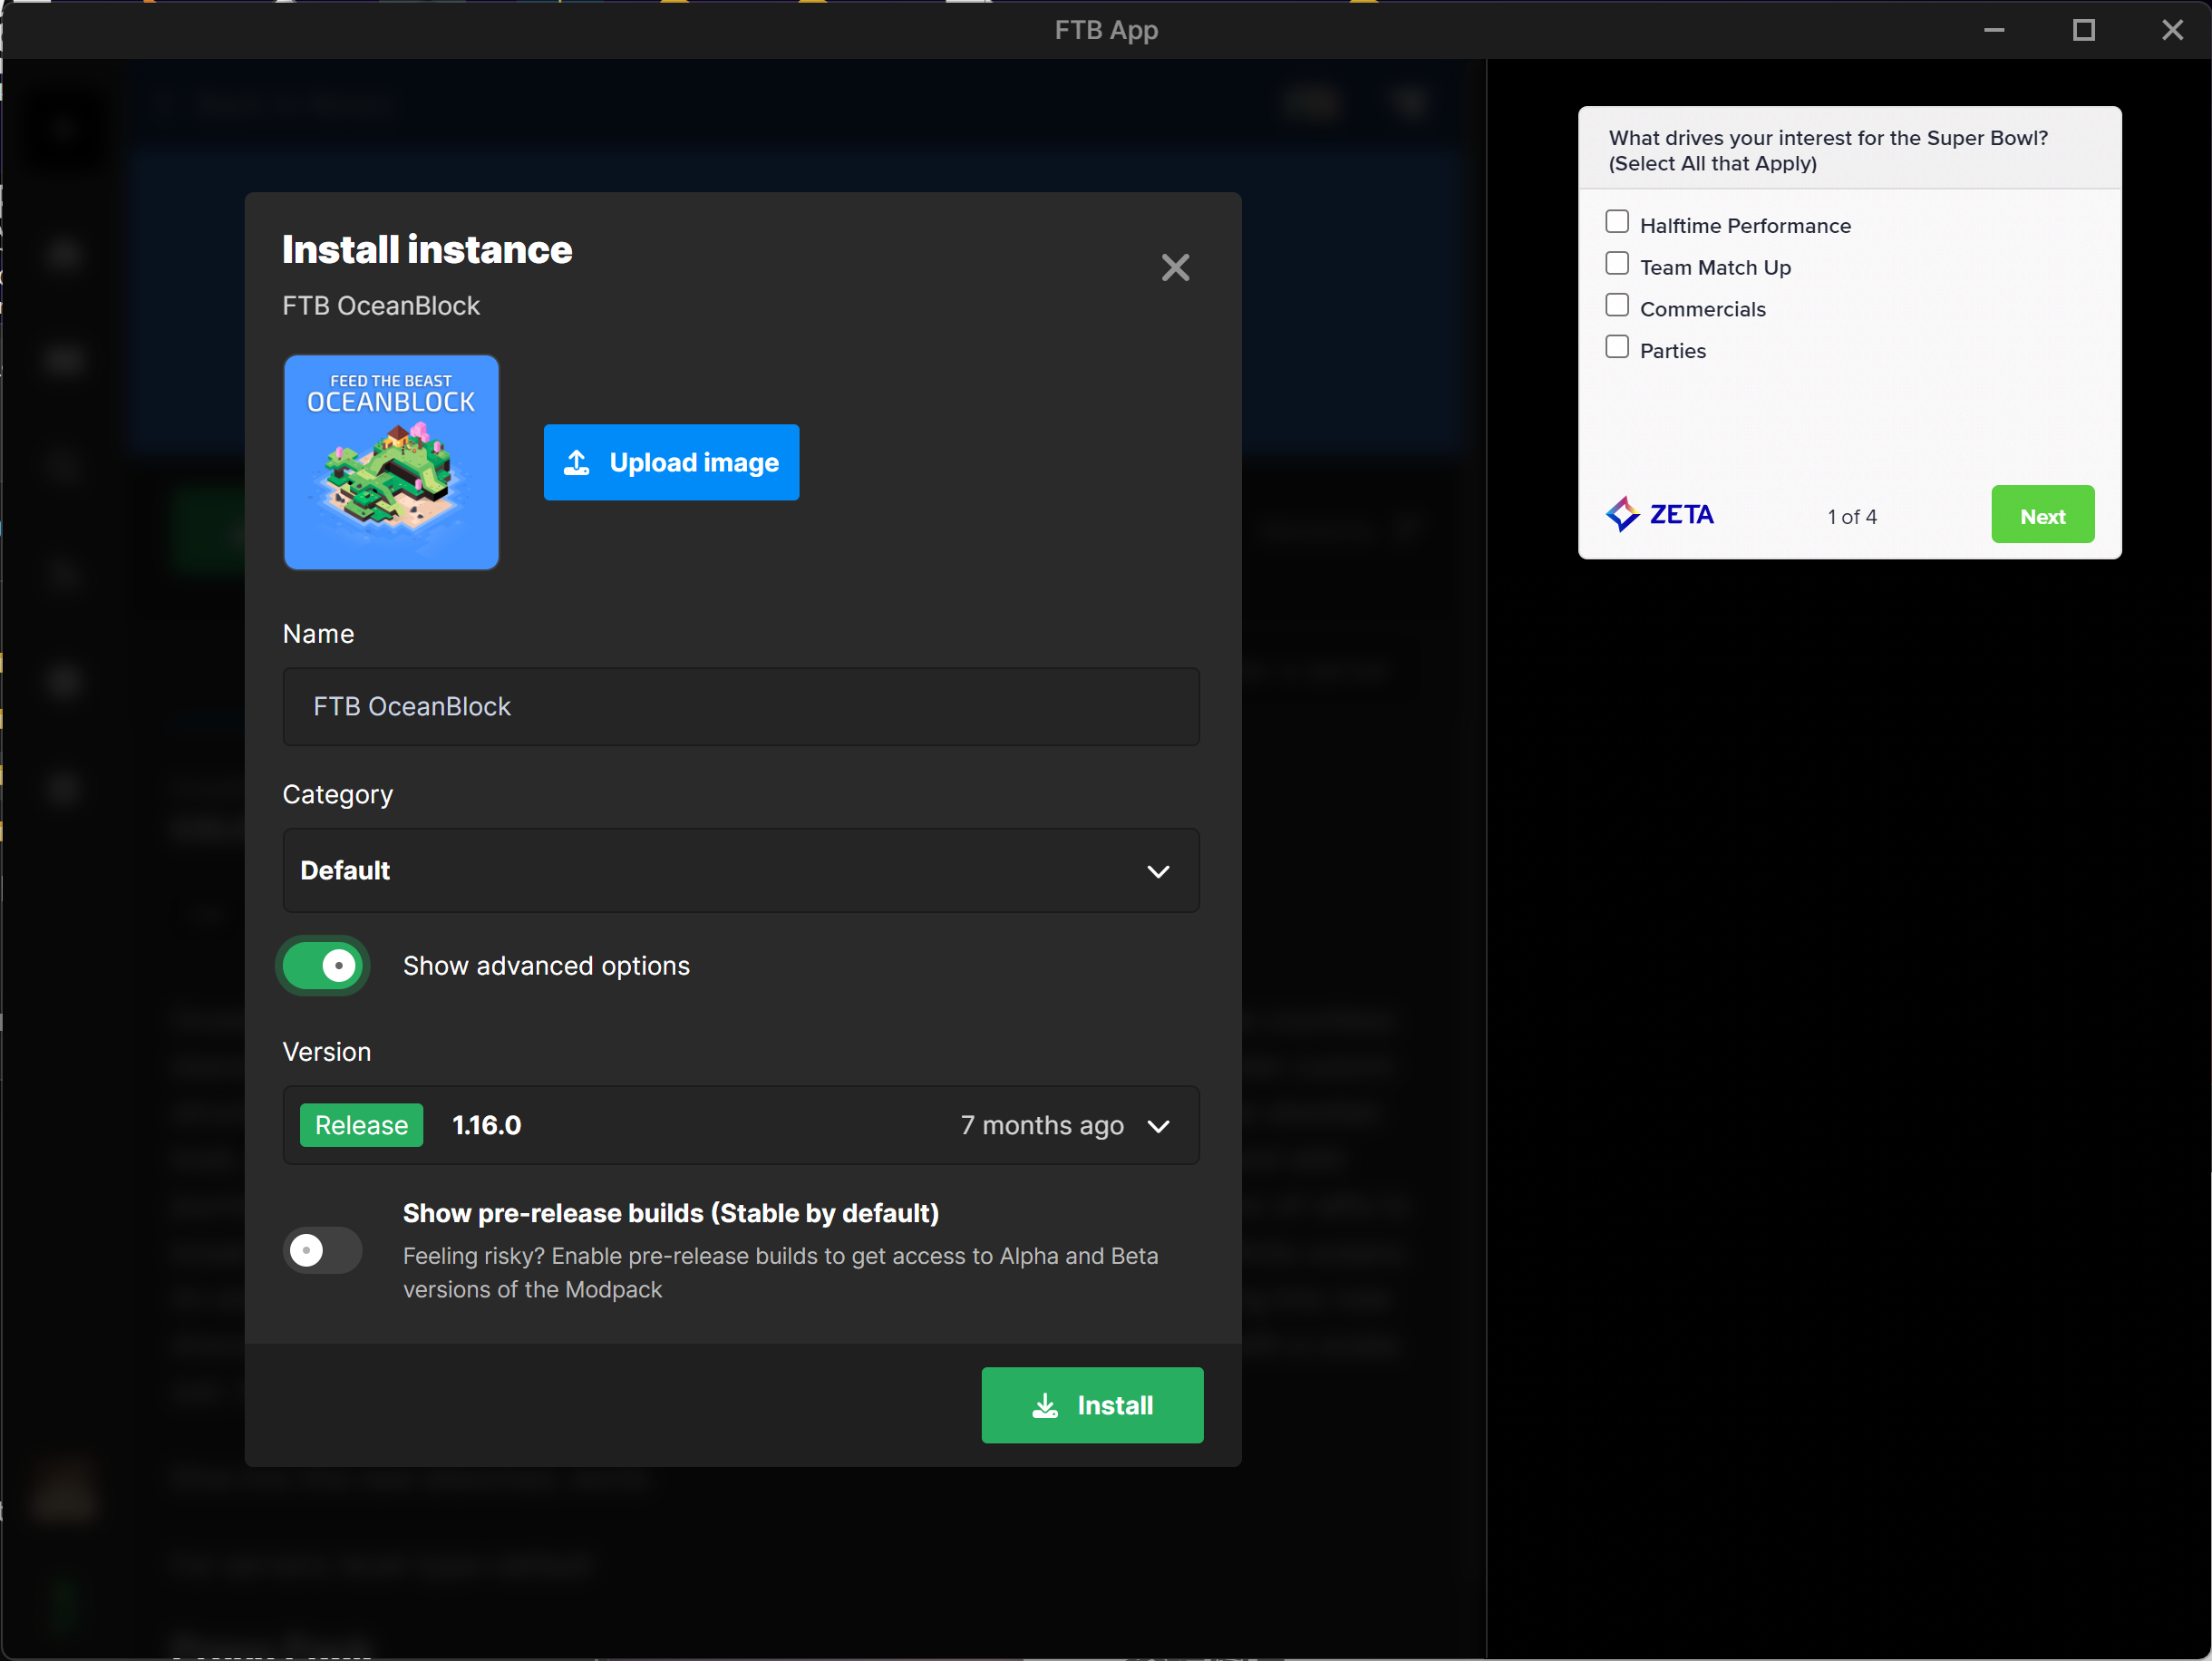This screenshot has width=2212, height=1661.
Task: Disable Show advanced options toggle
Action: (x=324, y=966)
